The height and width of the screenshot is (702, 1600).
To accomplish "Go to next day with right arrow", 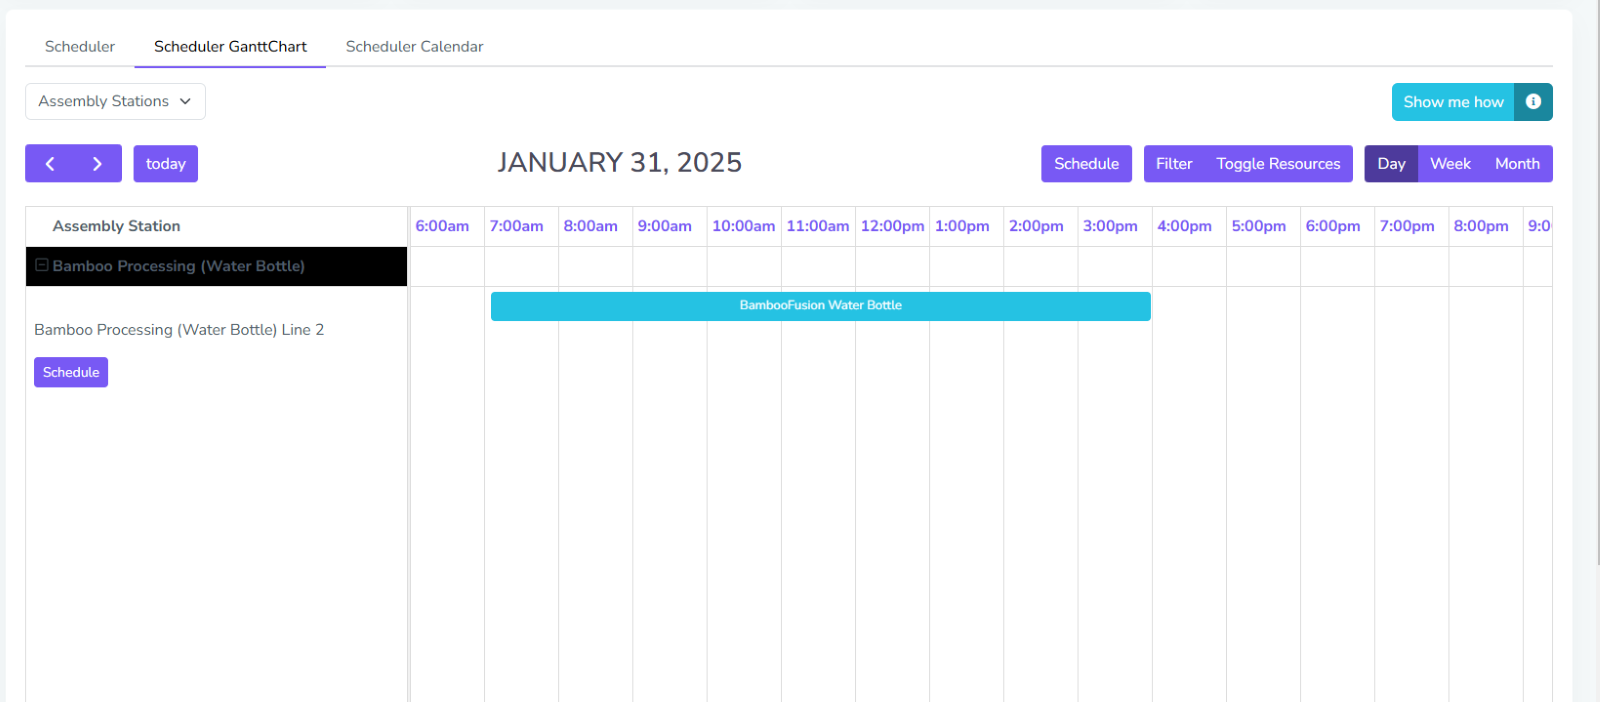I will tap(97, 164).
